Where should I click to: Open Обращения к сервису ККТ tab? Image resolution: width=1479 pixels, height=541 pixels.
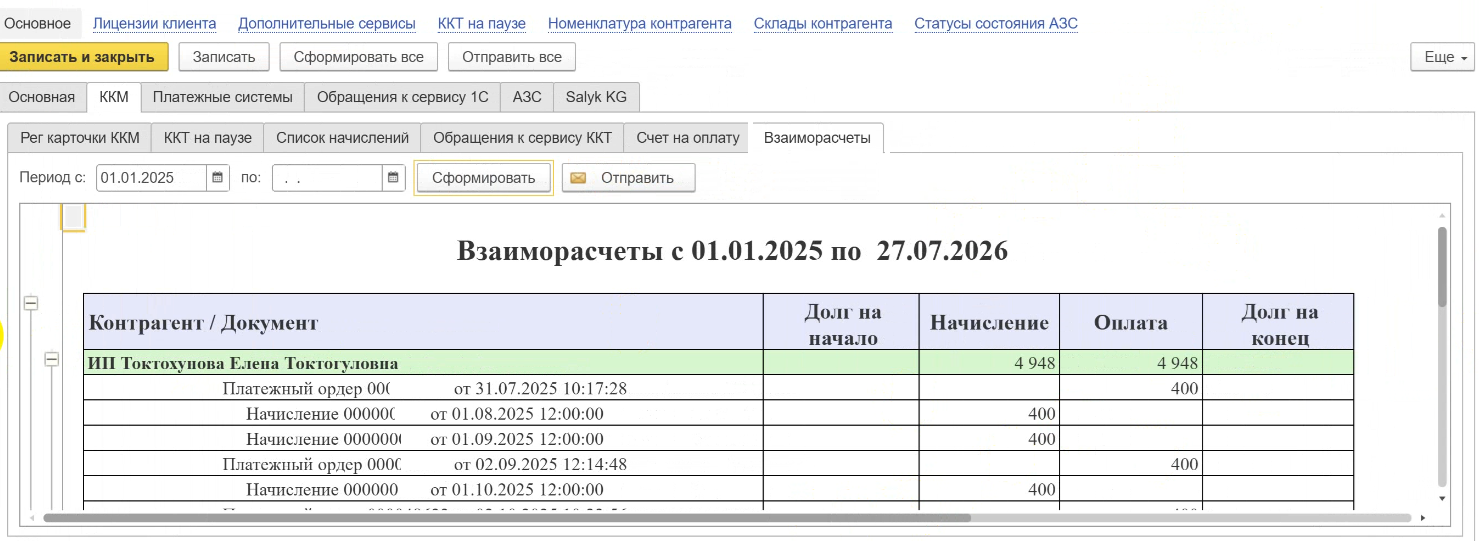click(522, 138)
